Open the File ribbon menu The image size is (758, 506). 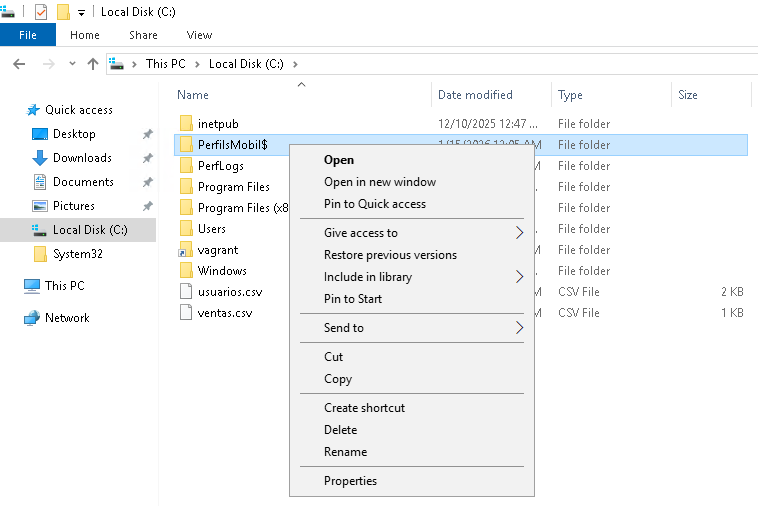(x=28, y=35)
